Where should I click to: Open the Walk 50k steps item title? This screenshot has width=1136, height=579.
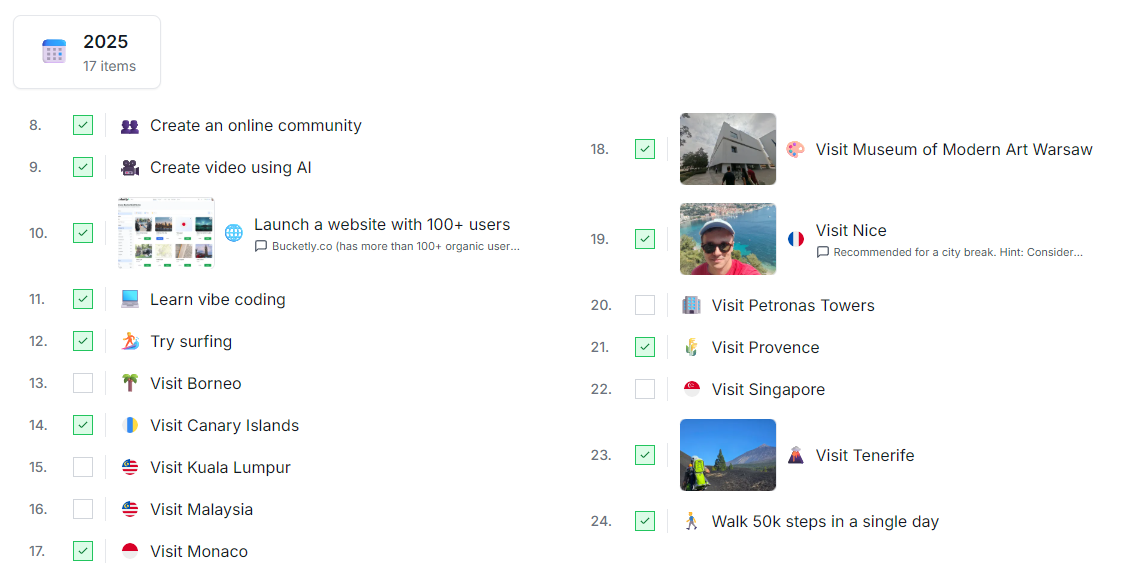pos(824,521)
